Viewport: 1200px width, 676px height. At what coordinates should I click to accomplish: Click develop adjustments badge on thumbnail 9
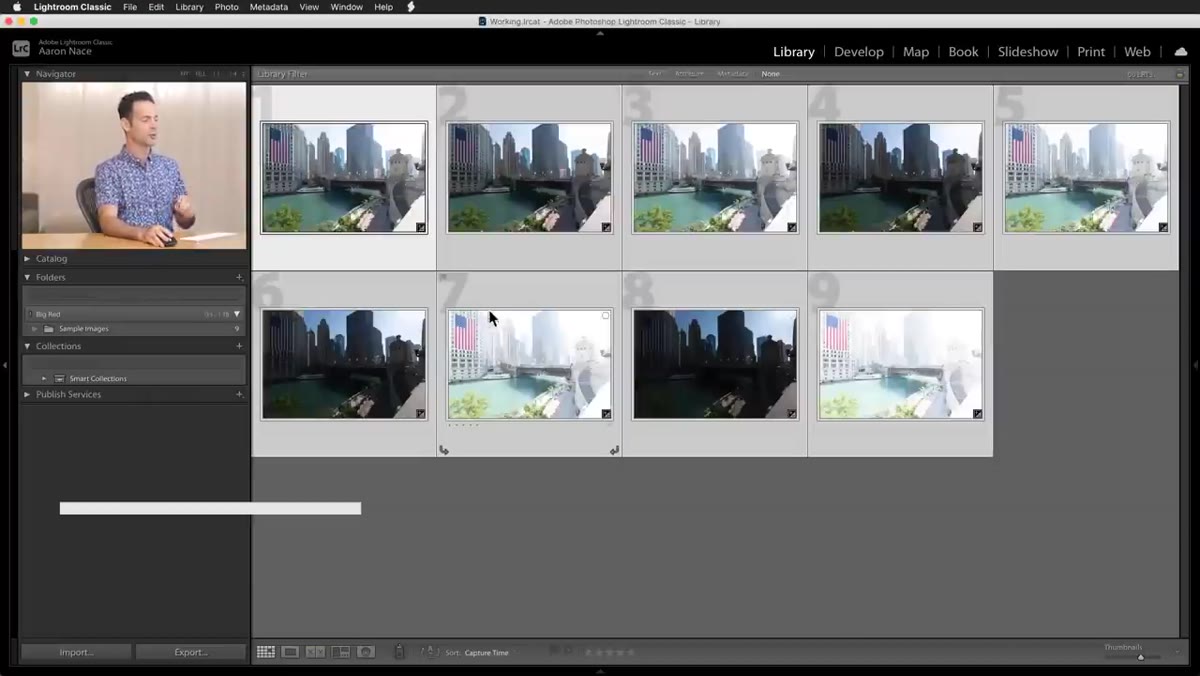[x=977, y=414]
